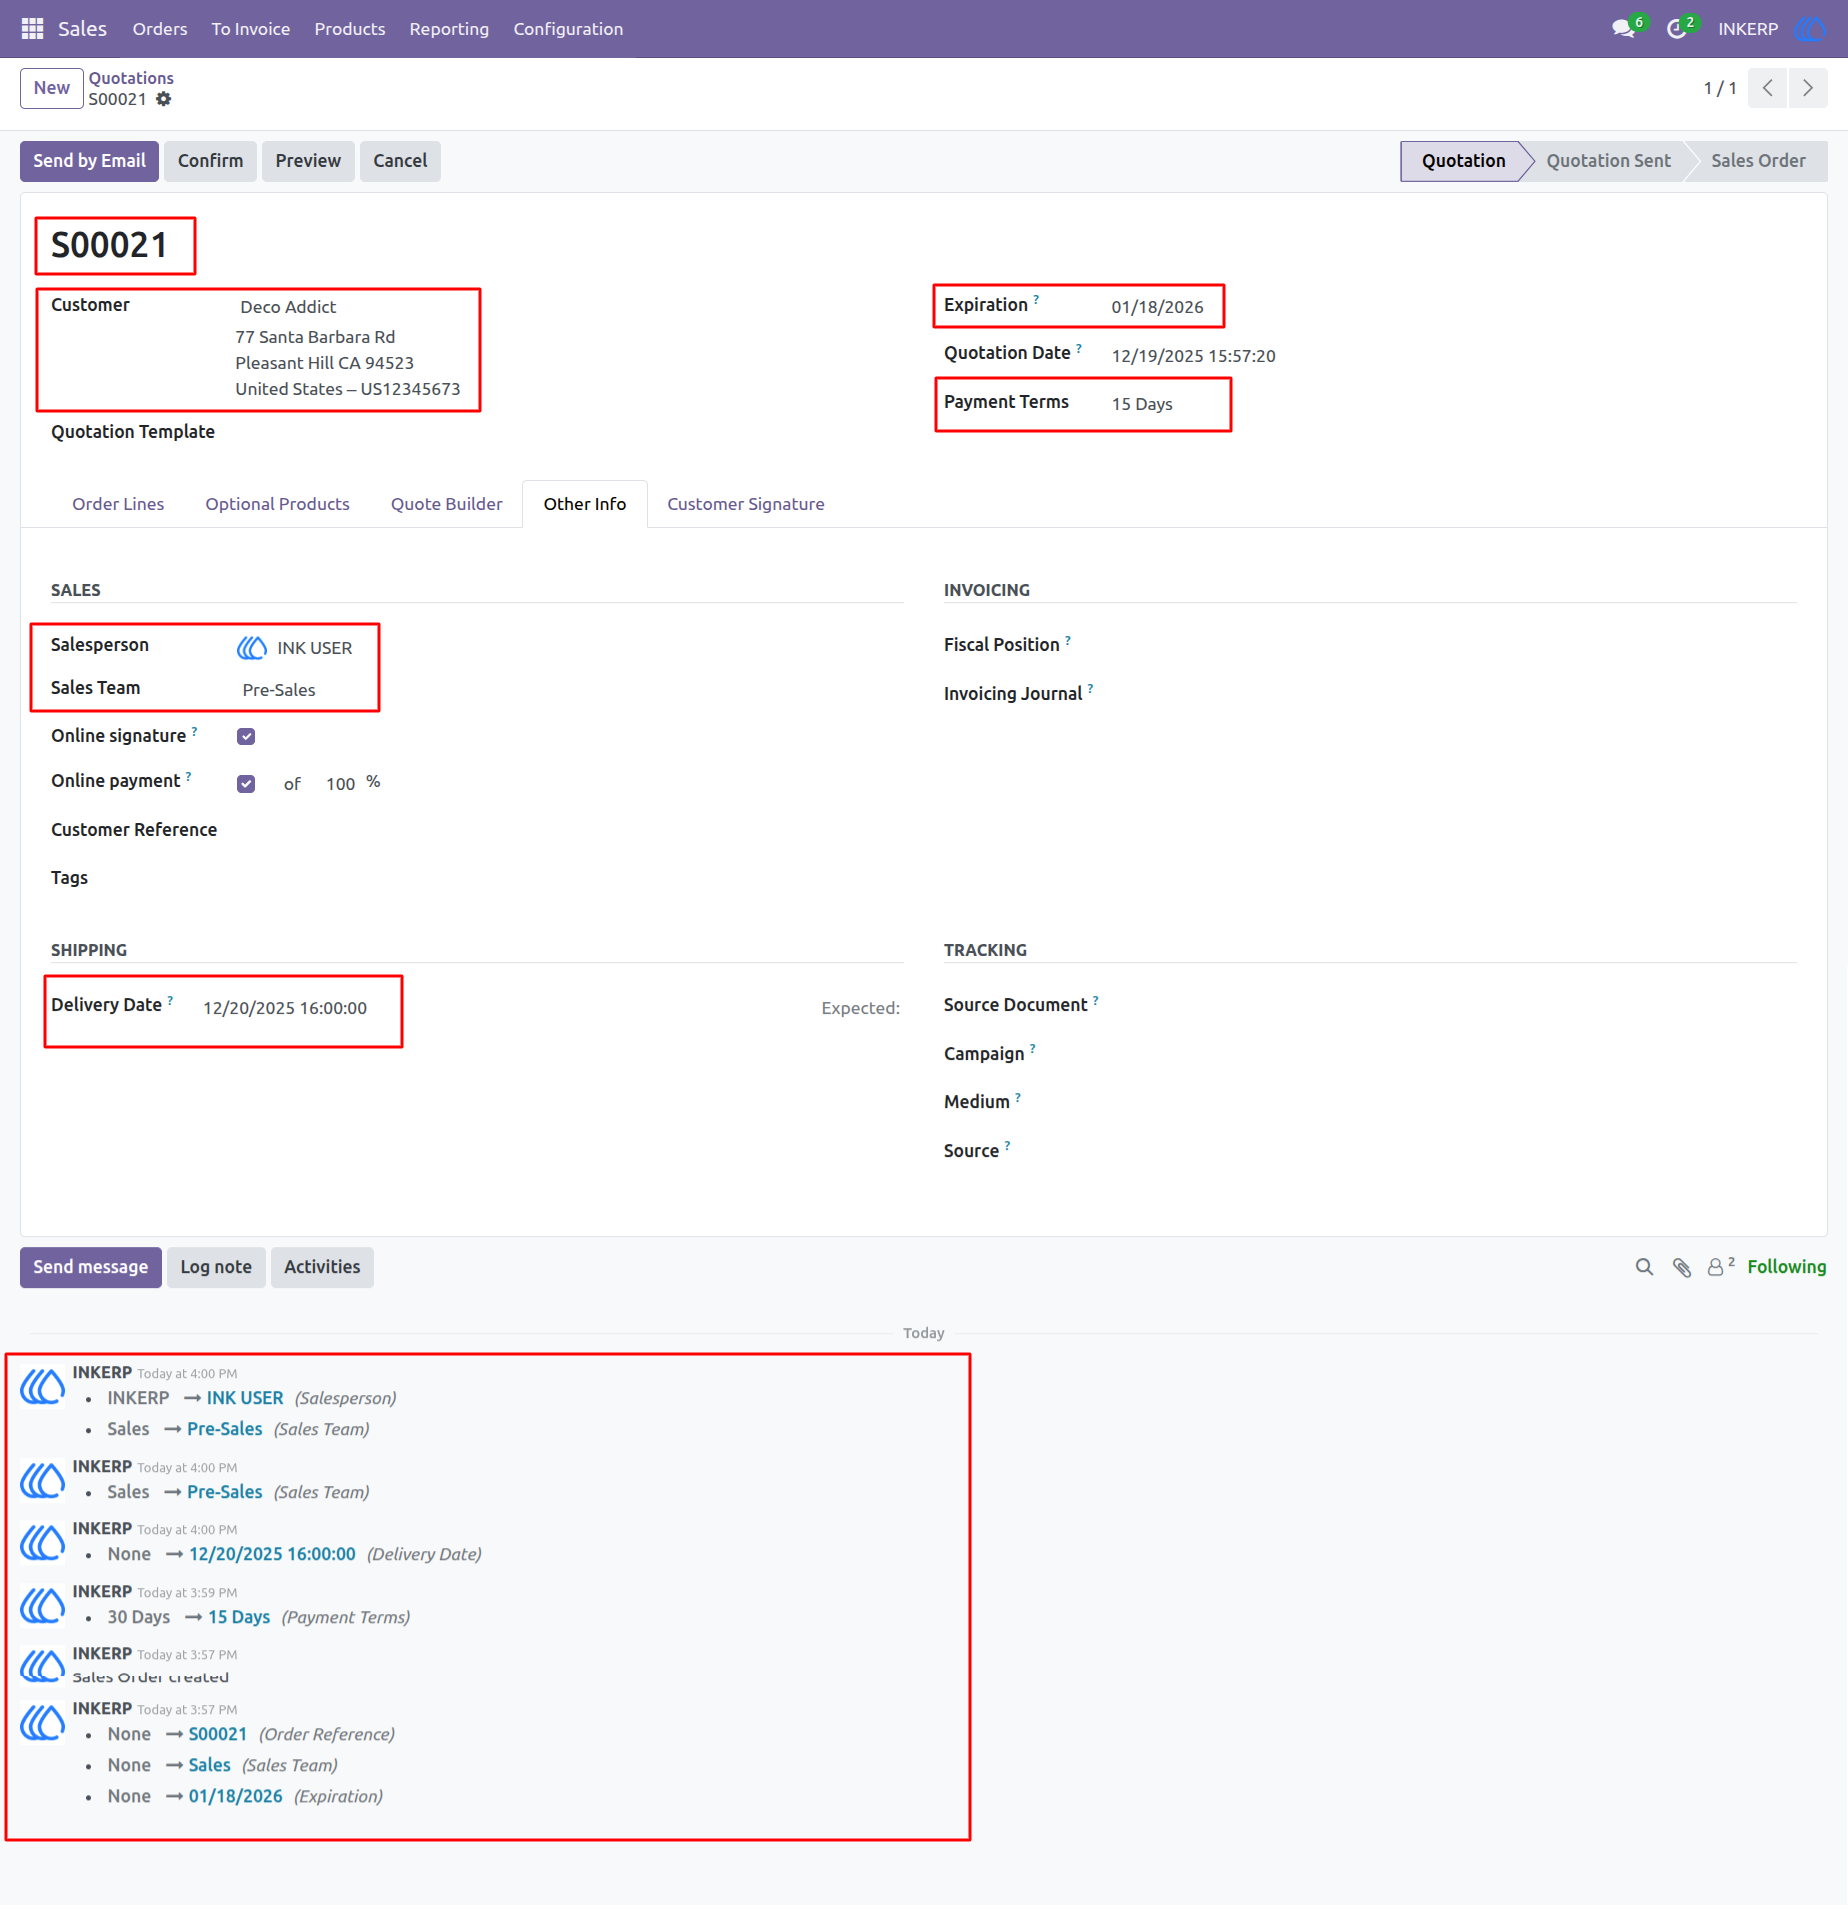Open the Reporting menu
Image resolution: width=1848 pixels, height=1909 pixels.
point(449,29)
